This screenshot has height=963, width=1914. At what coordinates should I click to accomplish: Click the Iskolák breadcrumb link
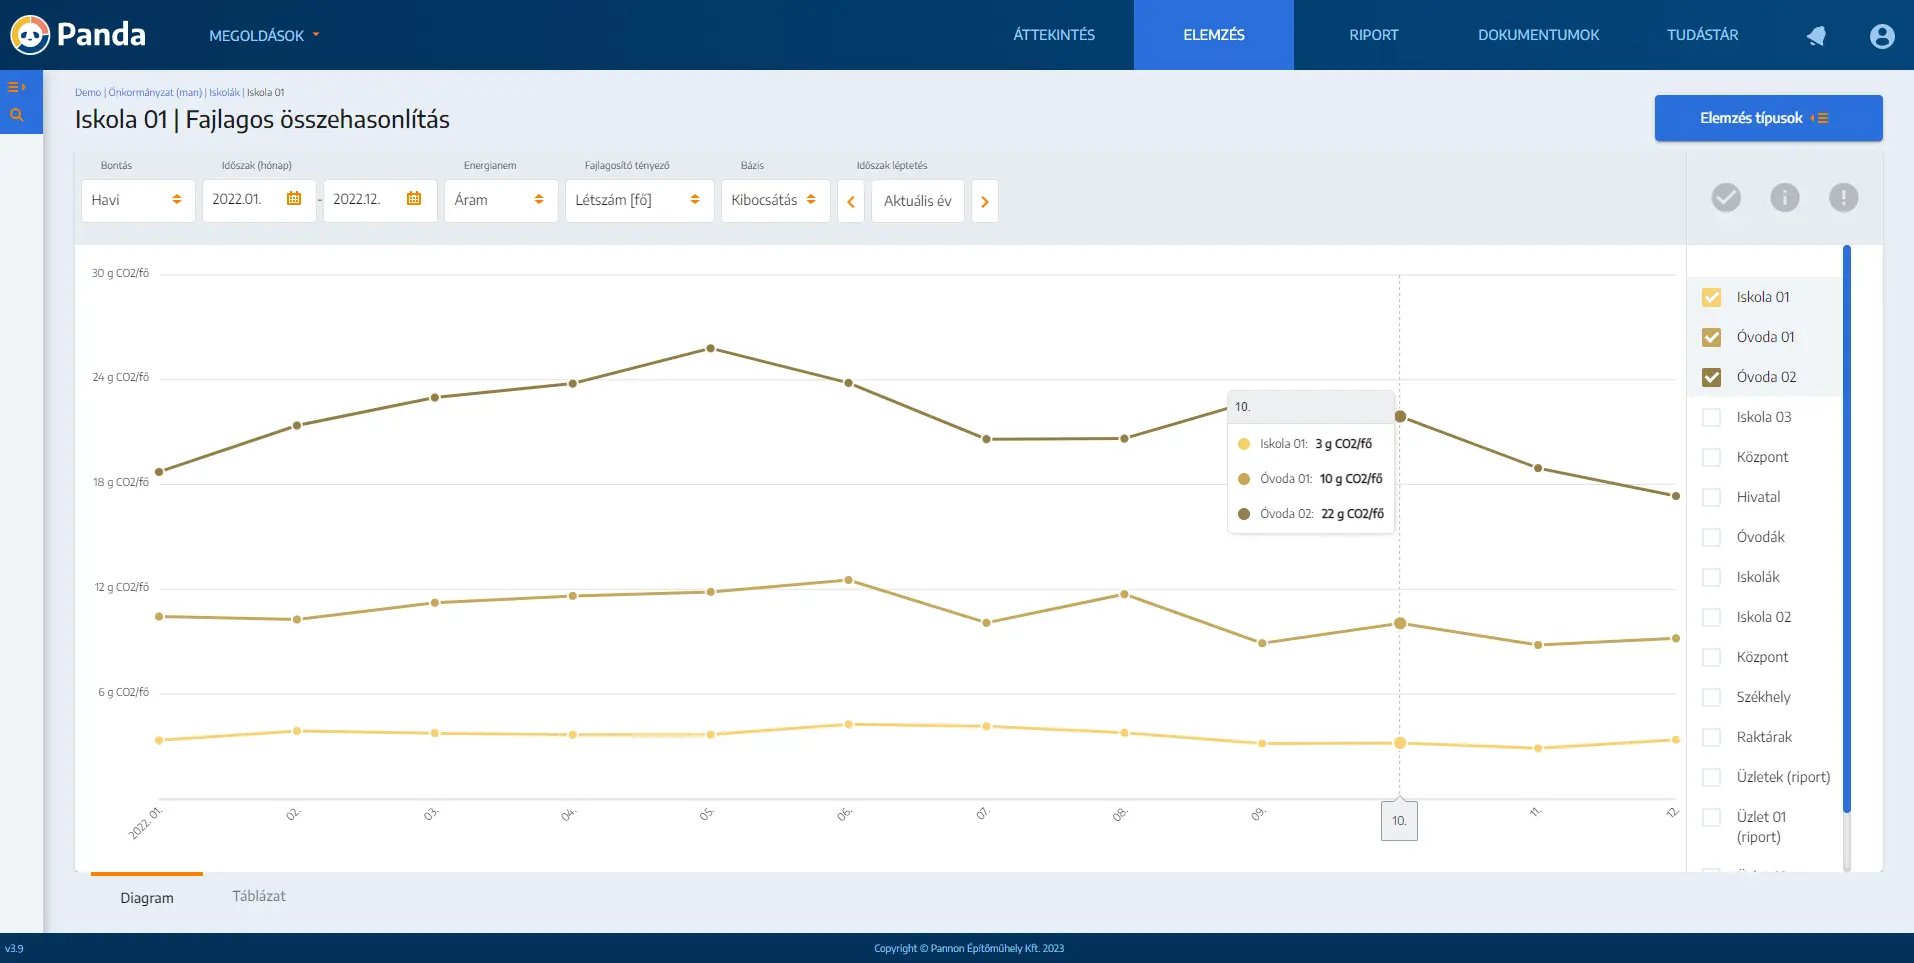pyautogui.click(x=224, y=92)
